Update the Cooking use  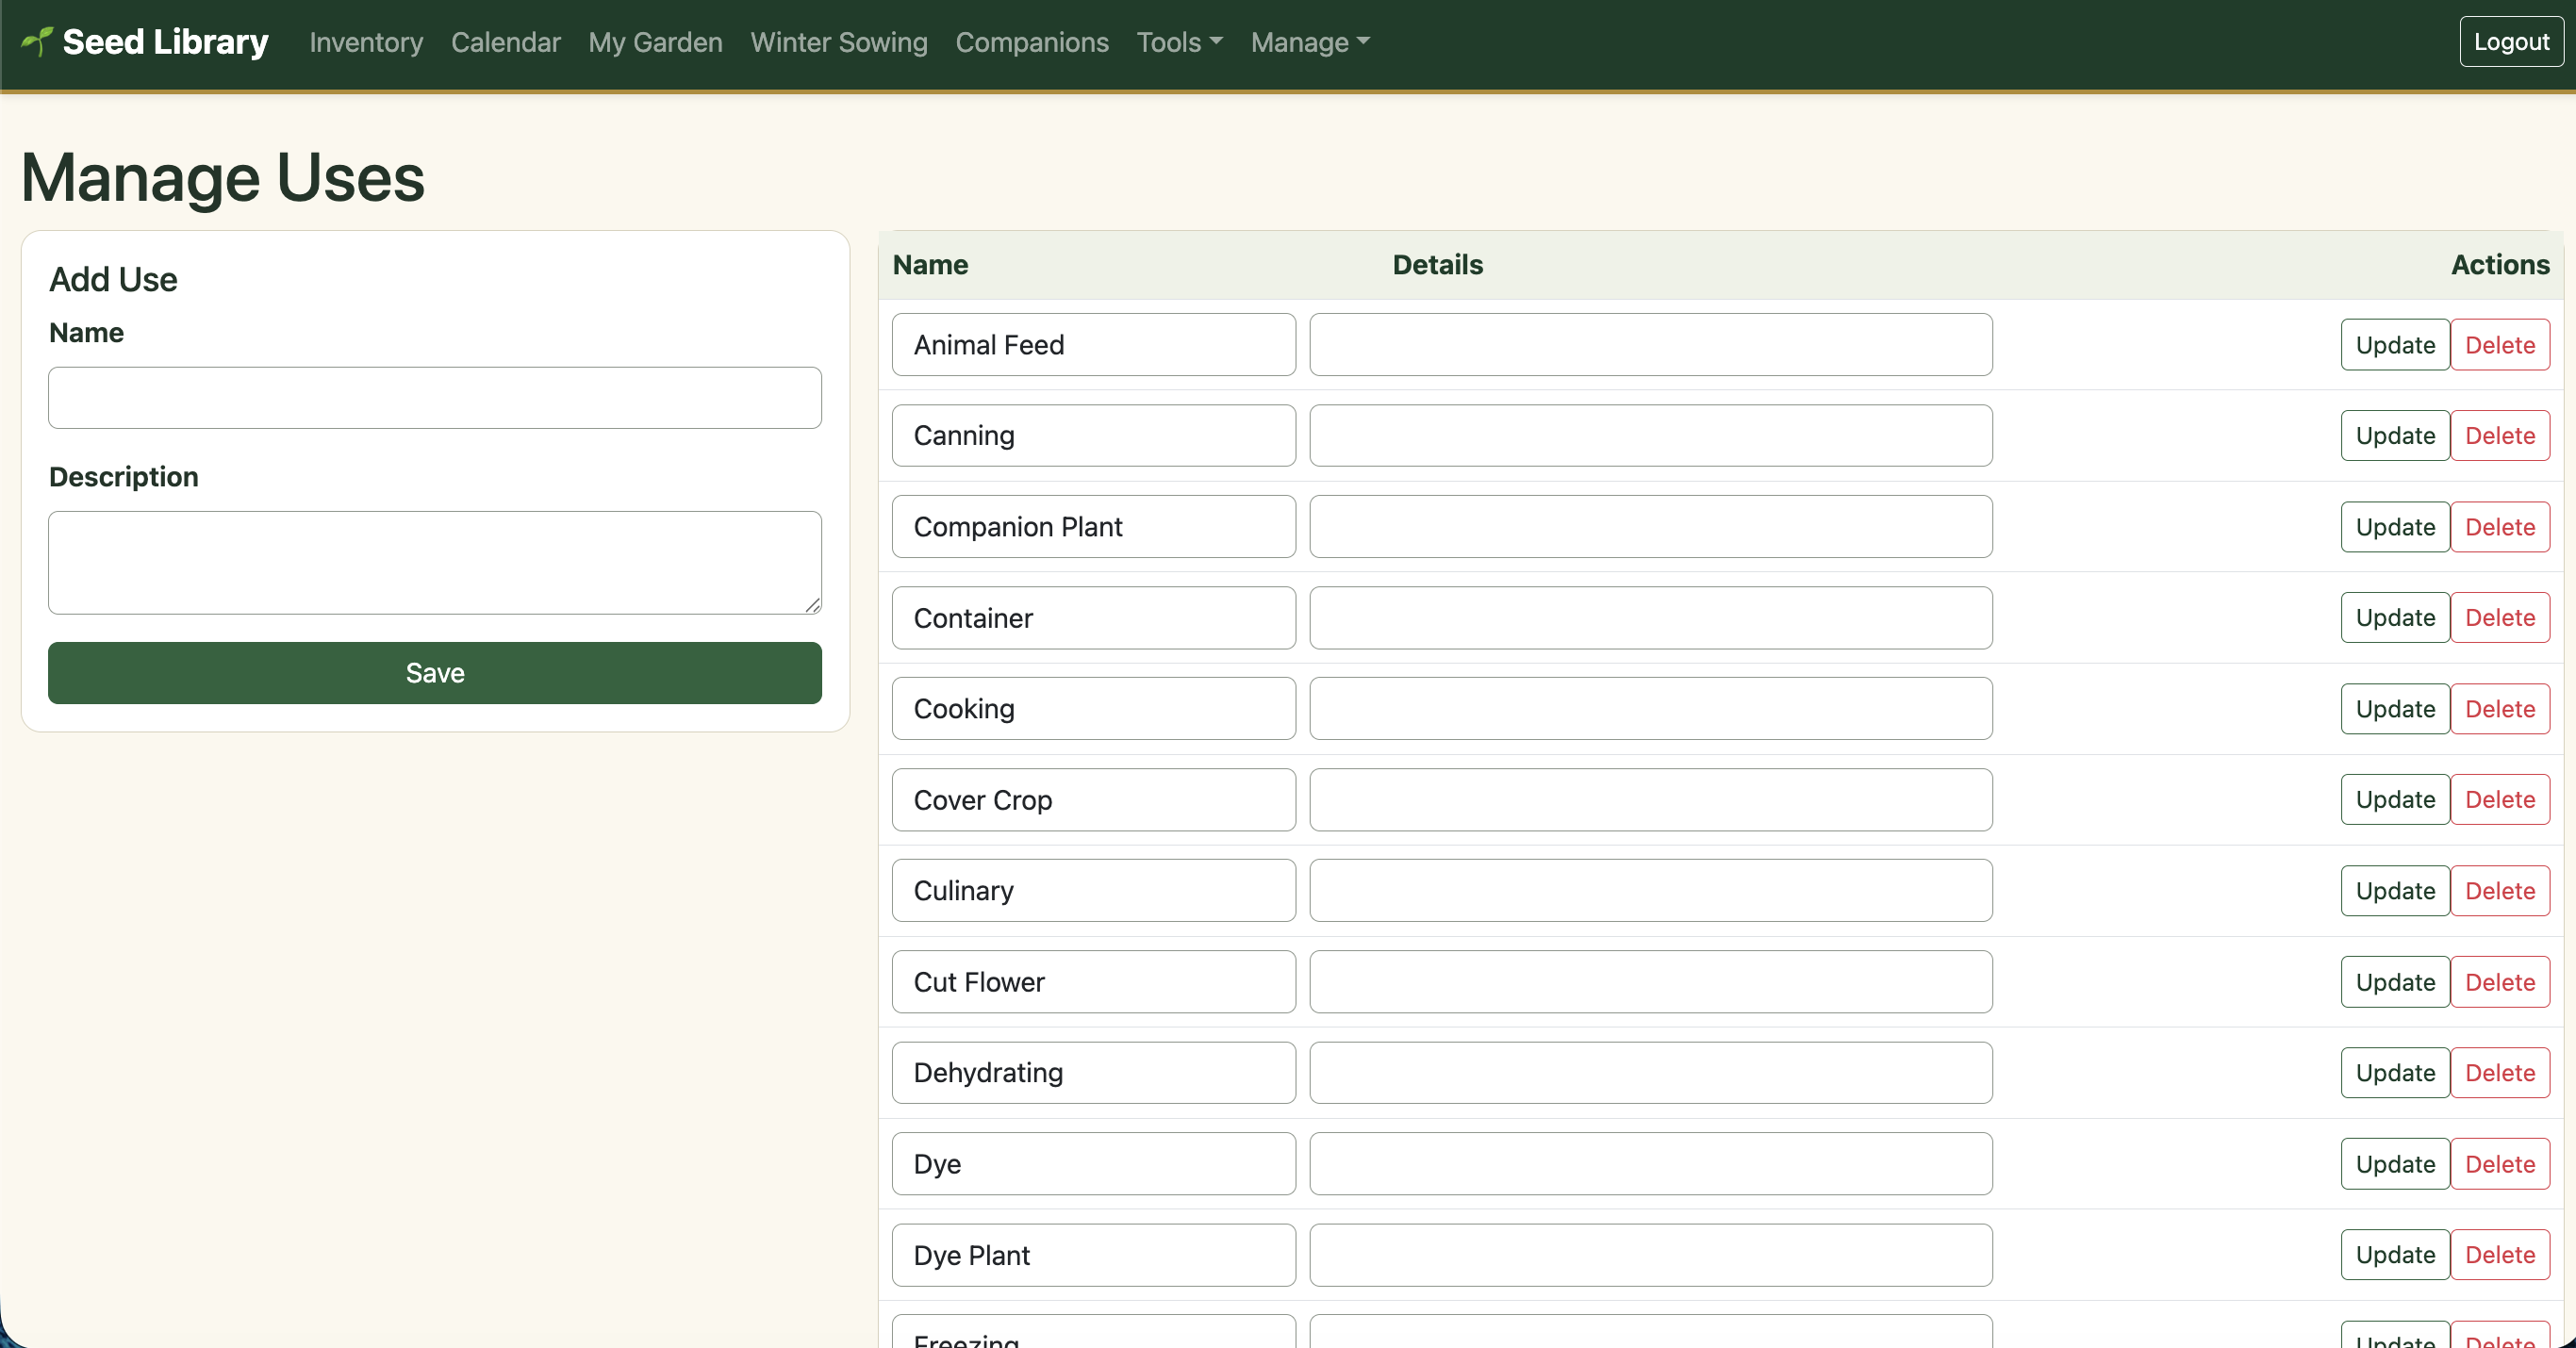[x=2395, y=709]
